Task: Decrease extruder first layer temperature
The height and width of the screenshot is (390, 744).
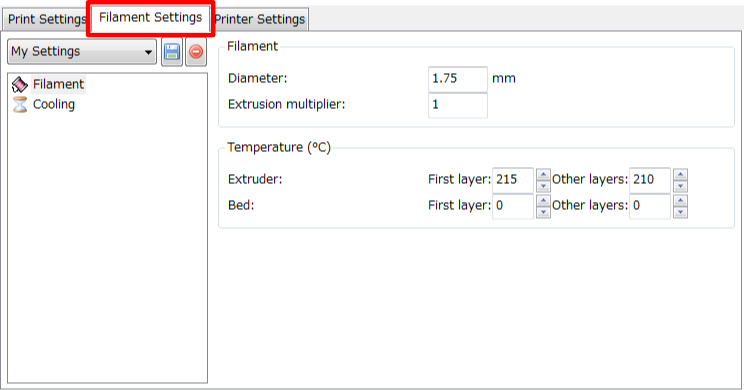Action: point(543,186)
